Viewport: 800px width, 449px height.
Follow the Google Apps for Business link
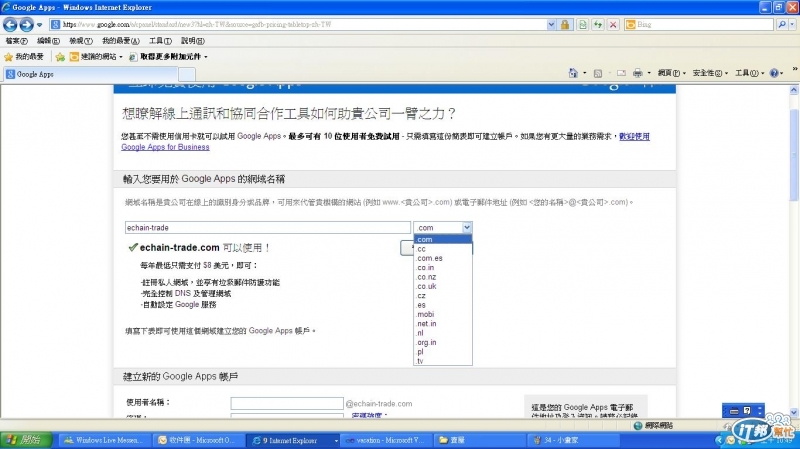pyautogui.click(x=165, y=147)
